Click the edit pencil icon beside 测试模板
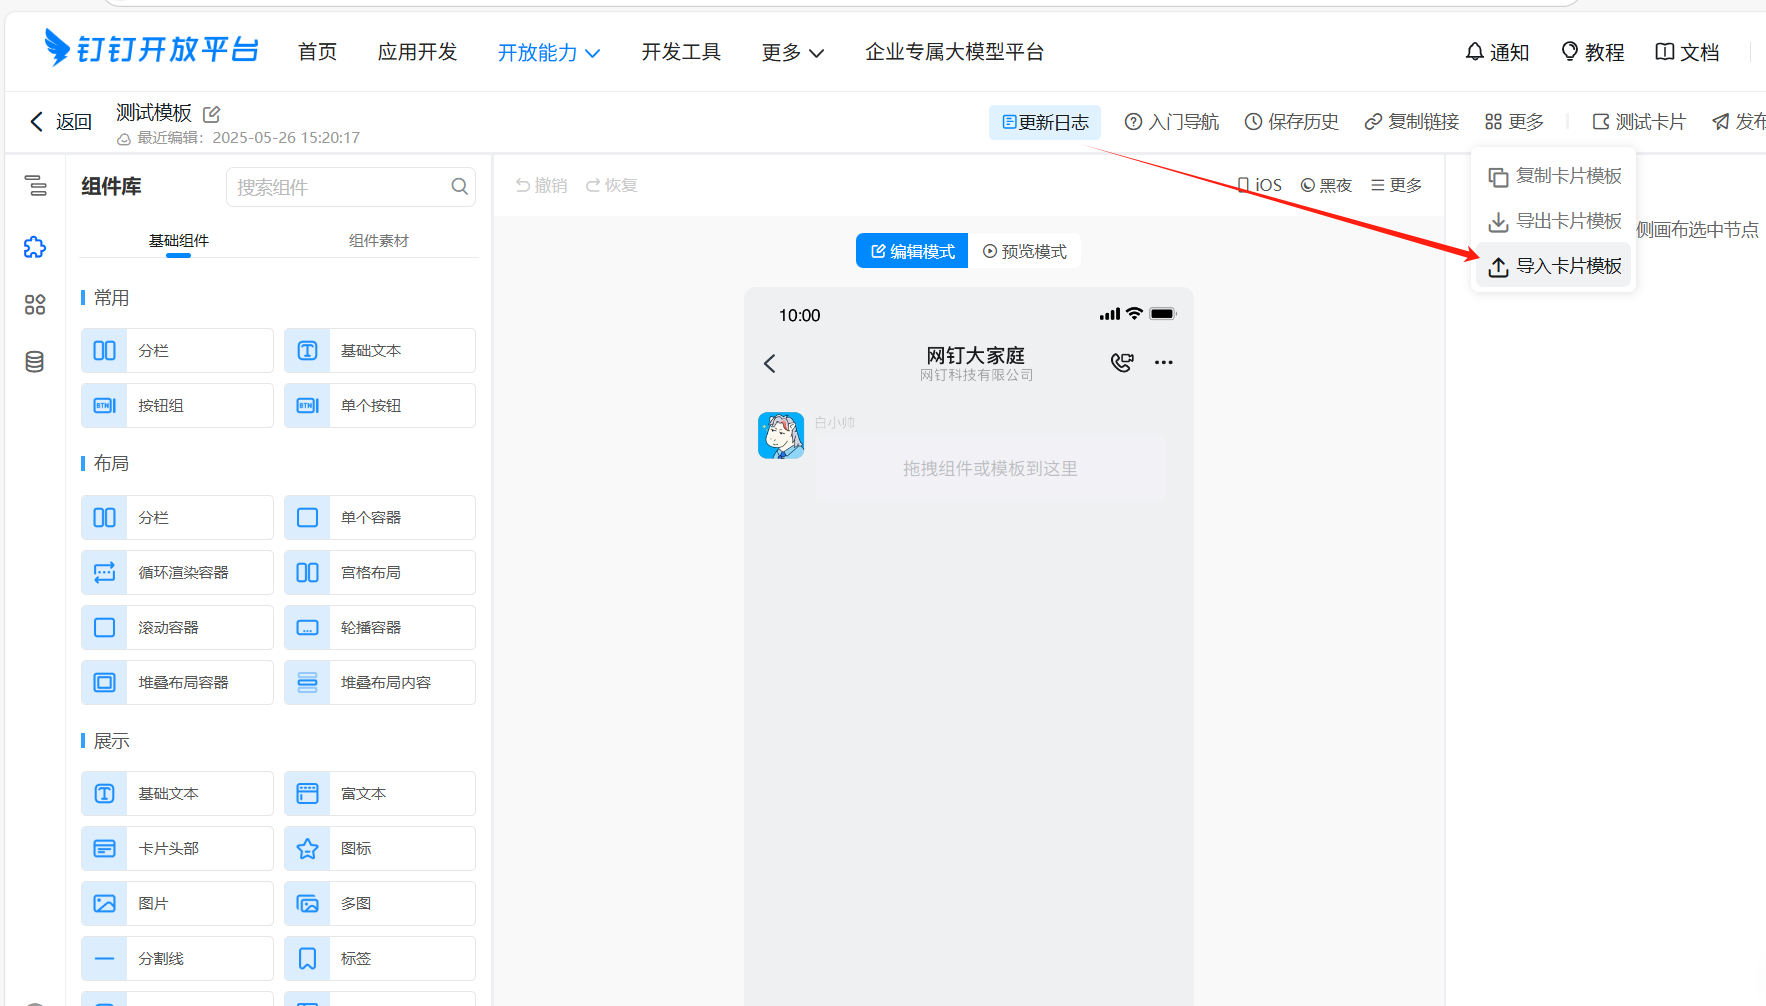The height and width of the screenshot is (1006, 1766). point(211,114)
